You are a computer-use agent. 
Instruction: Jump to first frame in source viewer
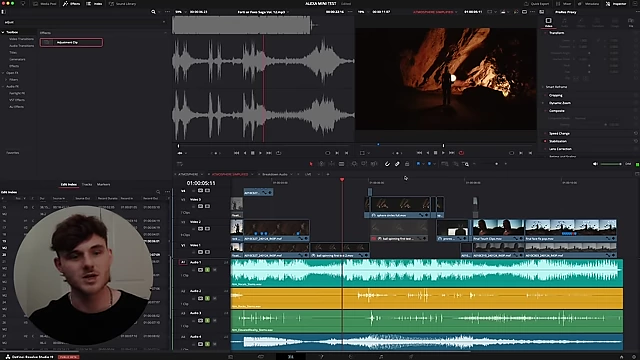pyautogui.click(x=236, y=153)
